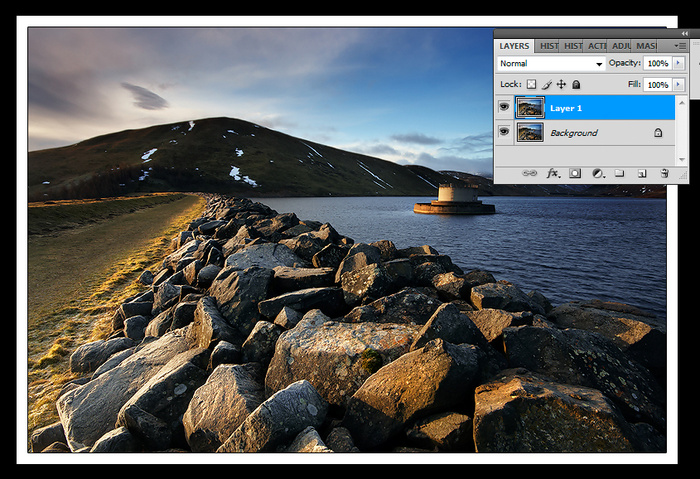Viewport: 700px width, 479px height.
Task: Open the Opacity slider arrow
Action: tap(679, 63)
